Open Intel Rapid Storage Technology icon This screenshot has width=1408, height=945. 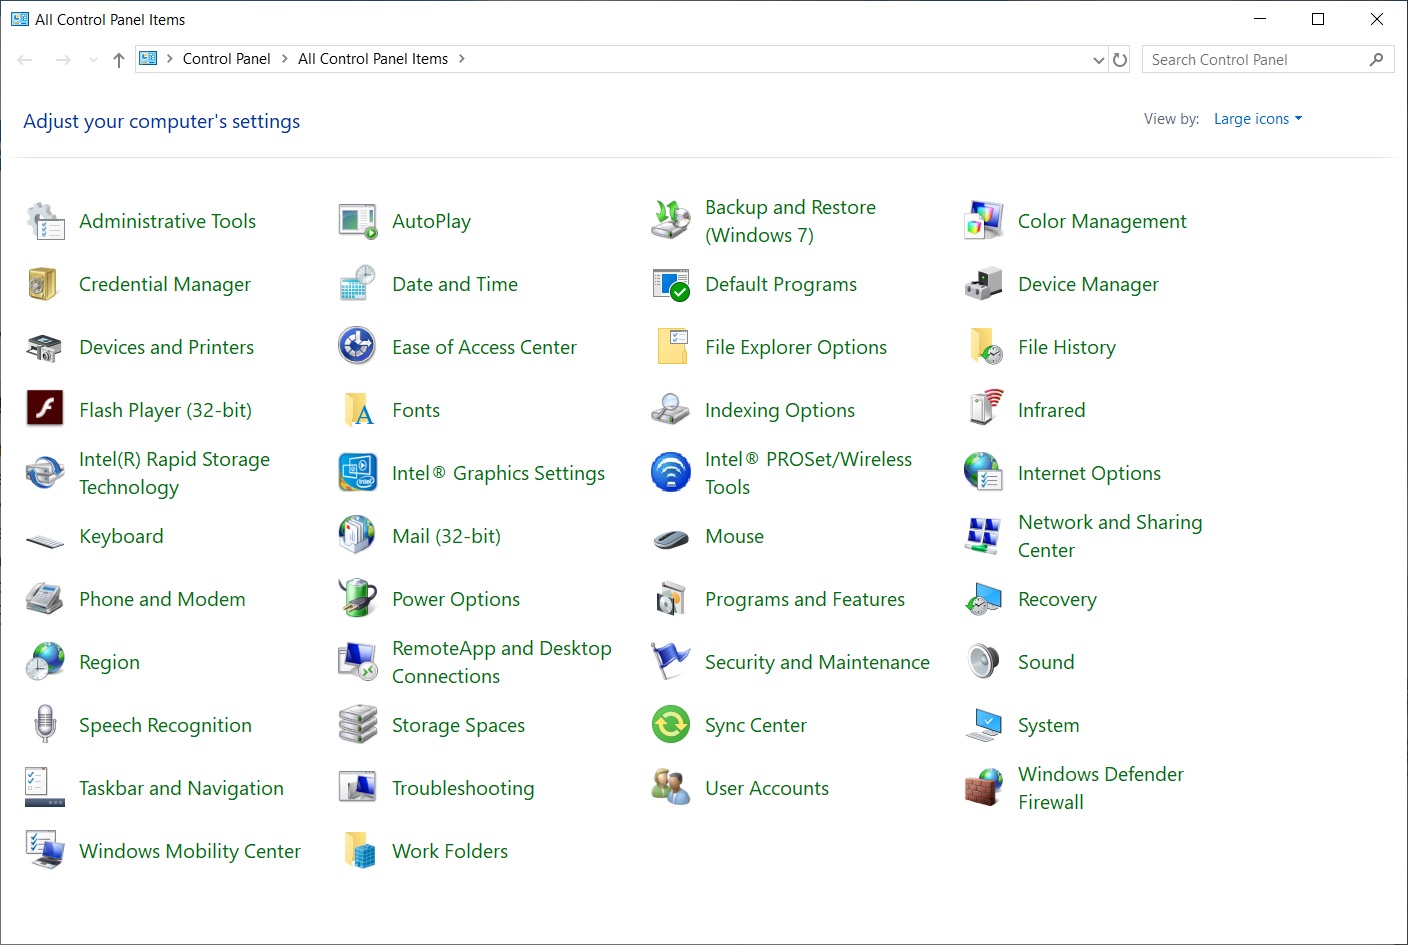coord(45,473)
